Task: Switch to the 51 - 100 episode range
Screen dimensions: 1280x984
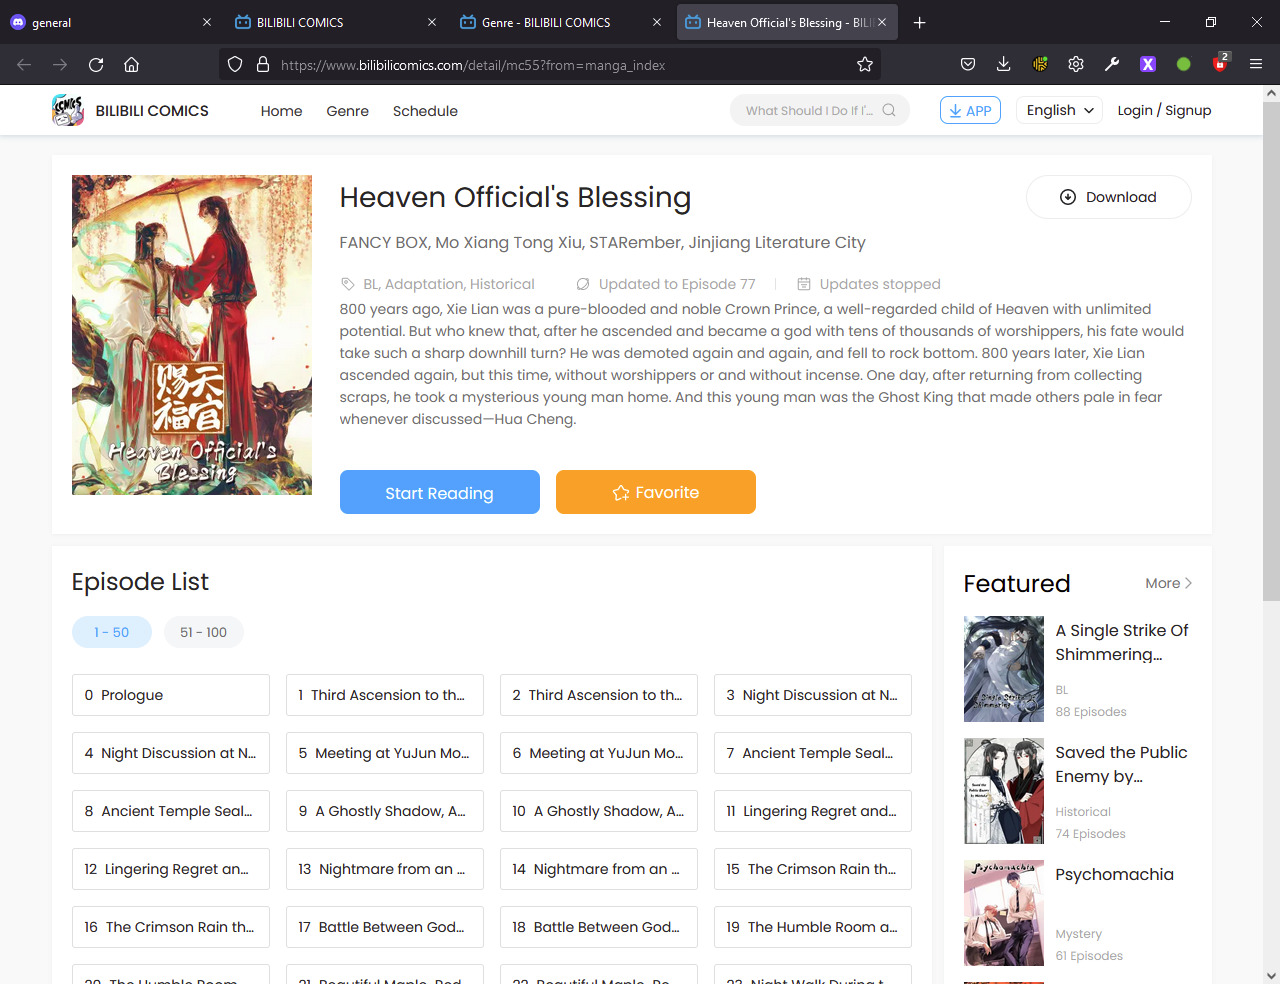Action: point(203,632)
